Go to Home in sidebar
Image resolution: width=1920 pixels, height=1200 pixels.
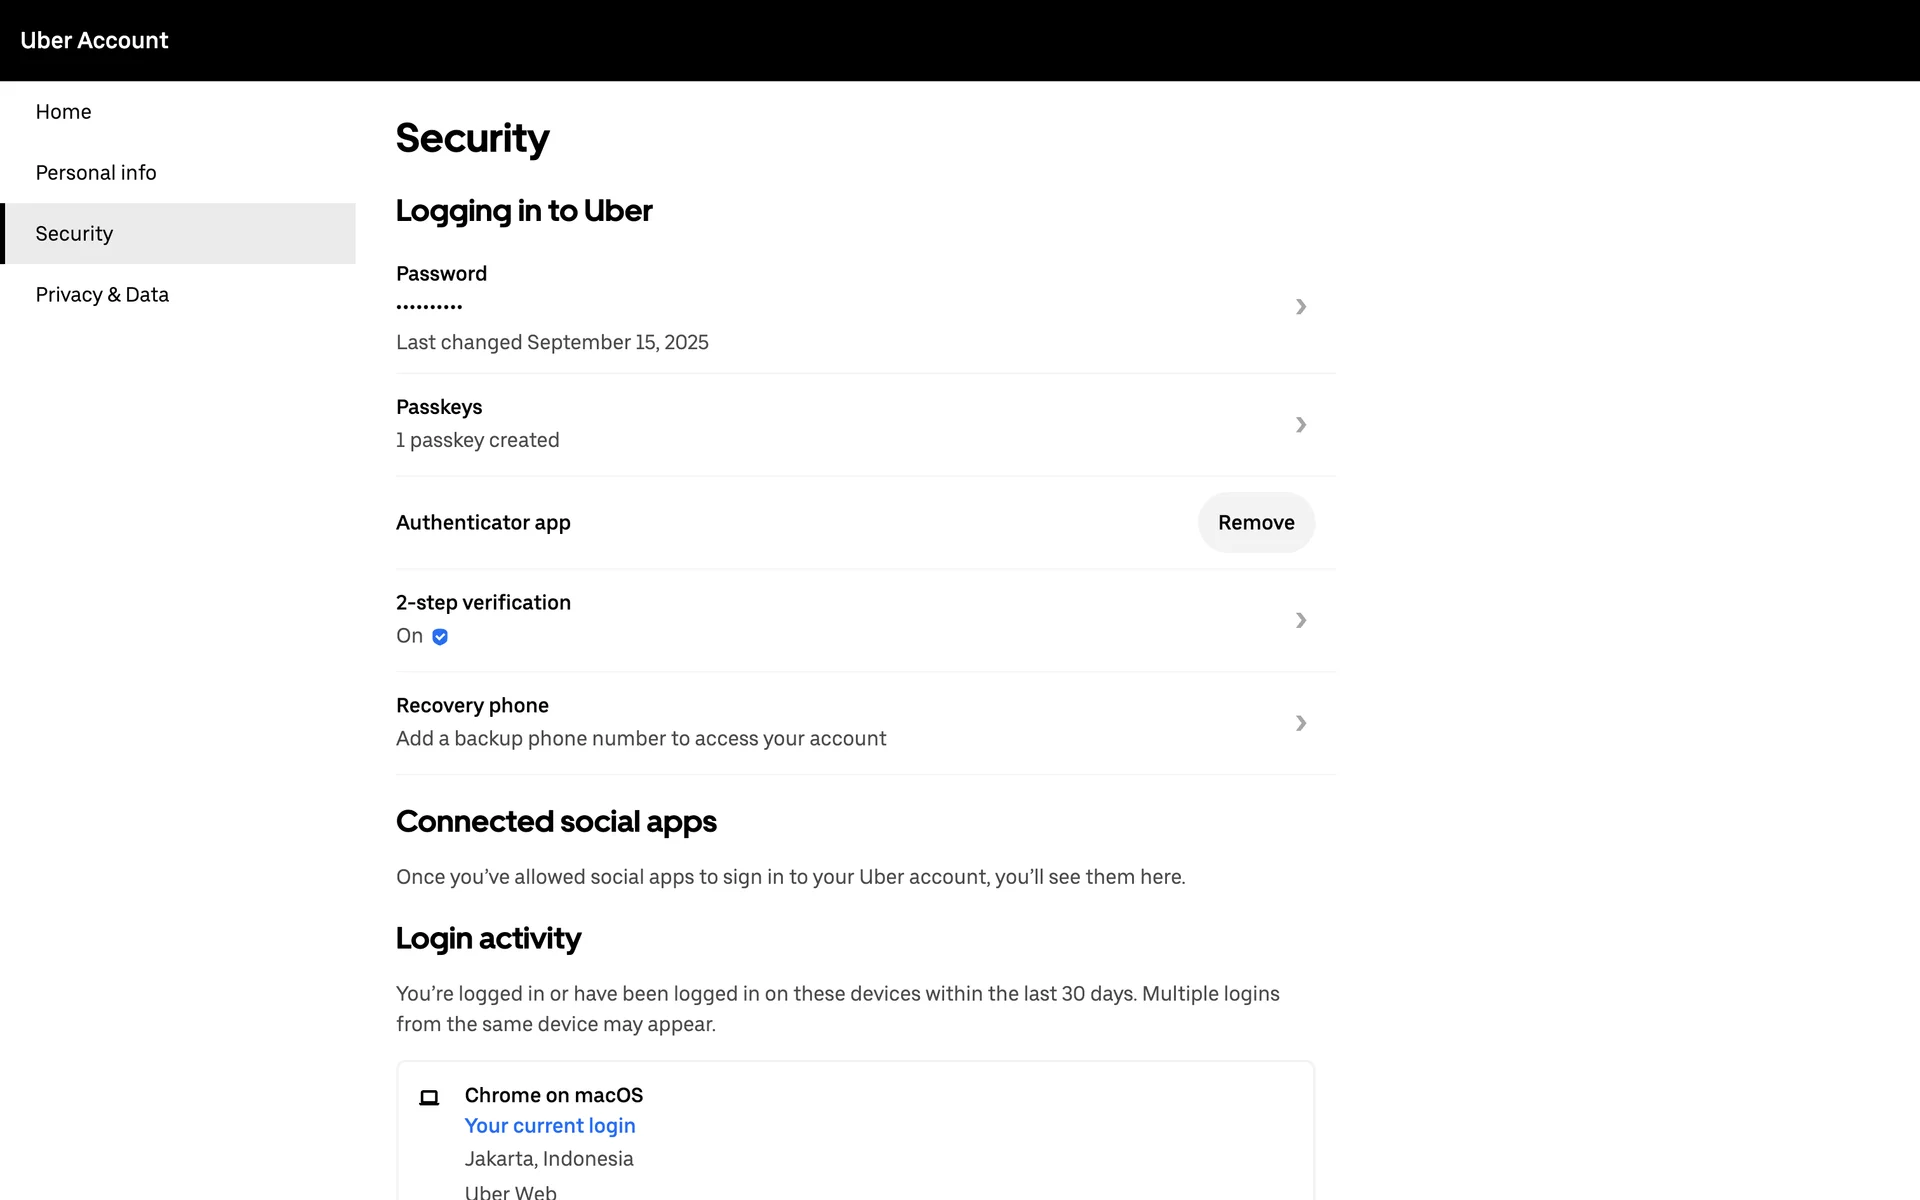coord(64,112)
